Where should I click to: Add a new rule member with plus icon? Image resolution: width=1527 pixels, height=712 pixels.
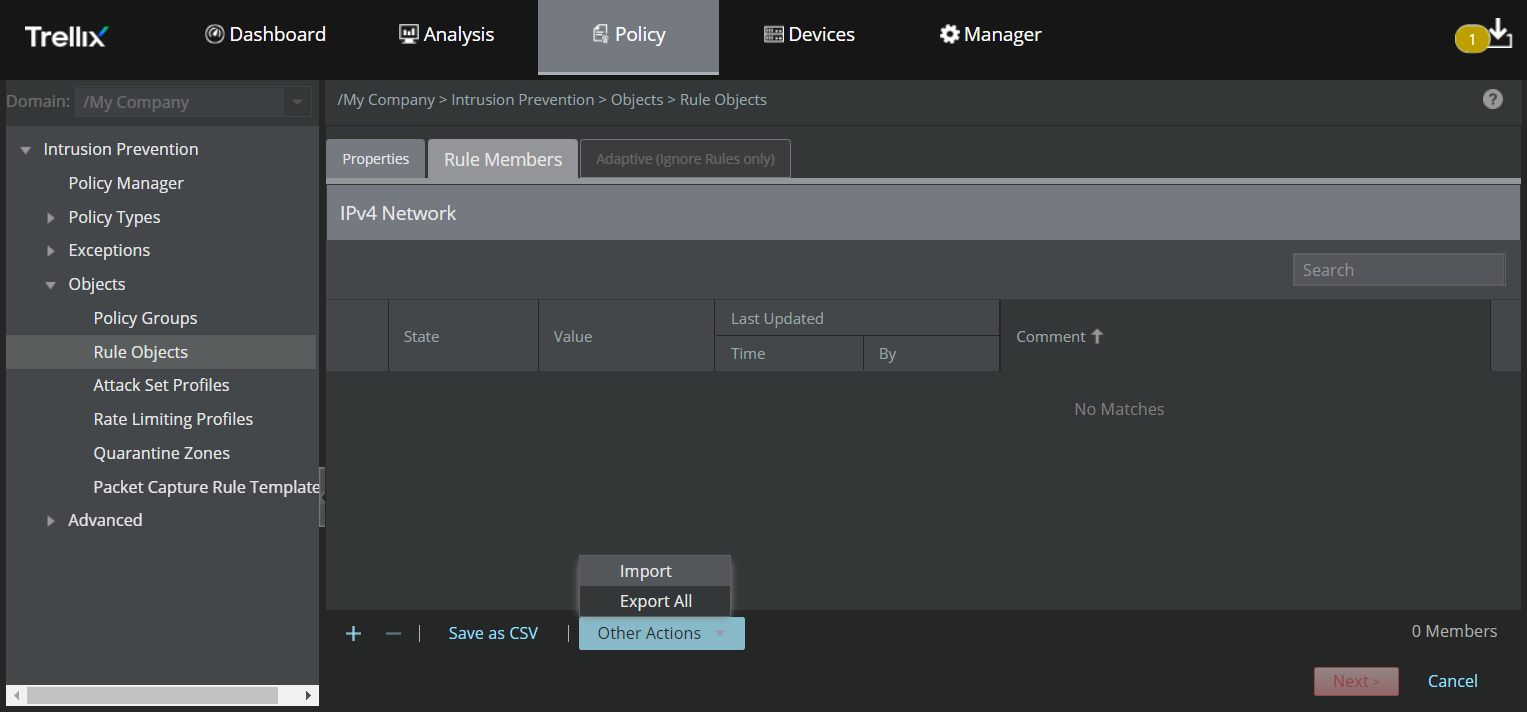[x=353, y=633]
